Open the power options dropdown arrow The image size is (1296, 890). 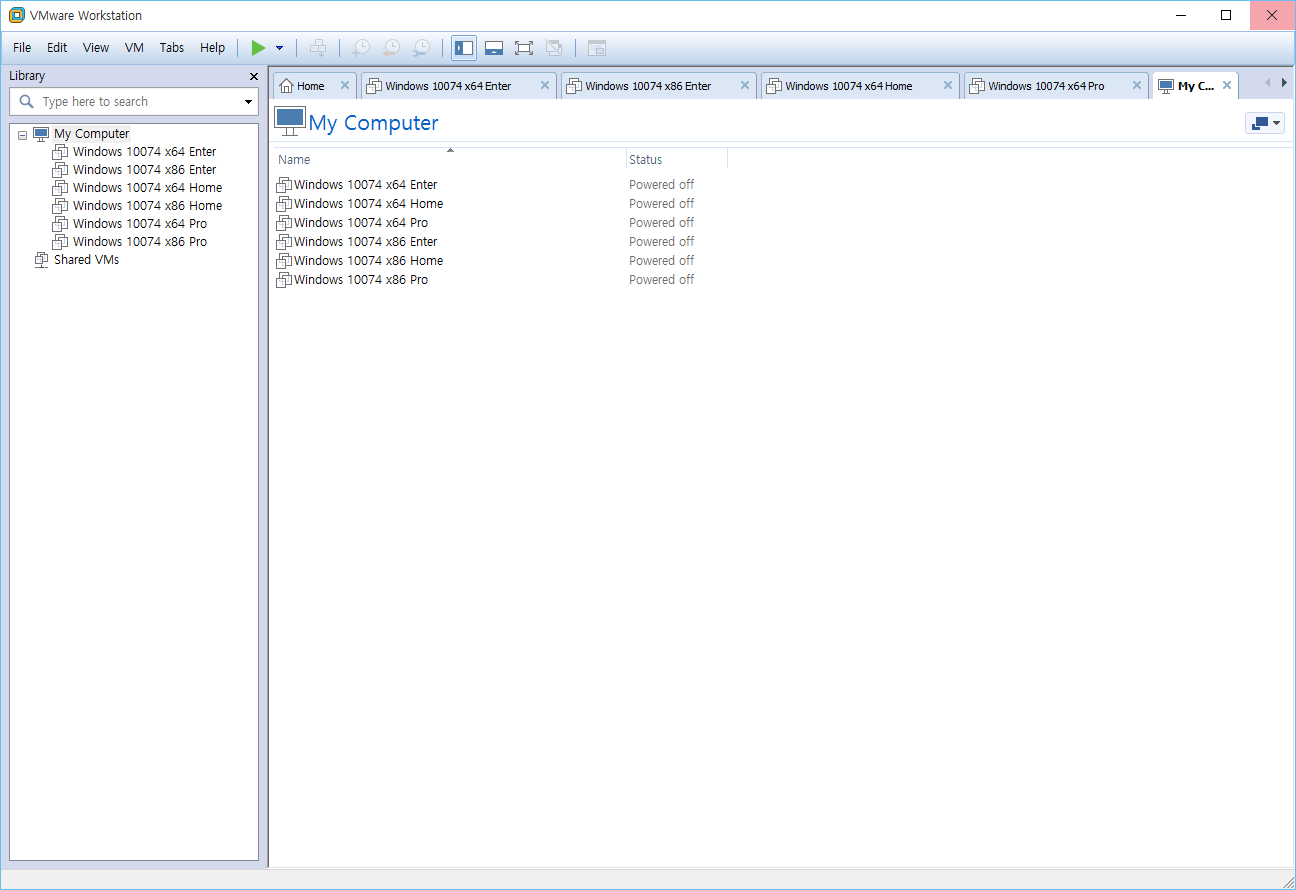click(280, 48)
